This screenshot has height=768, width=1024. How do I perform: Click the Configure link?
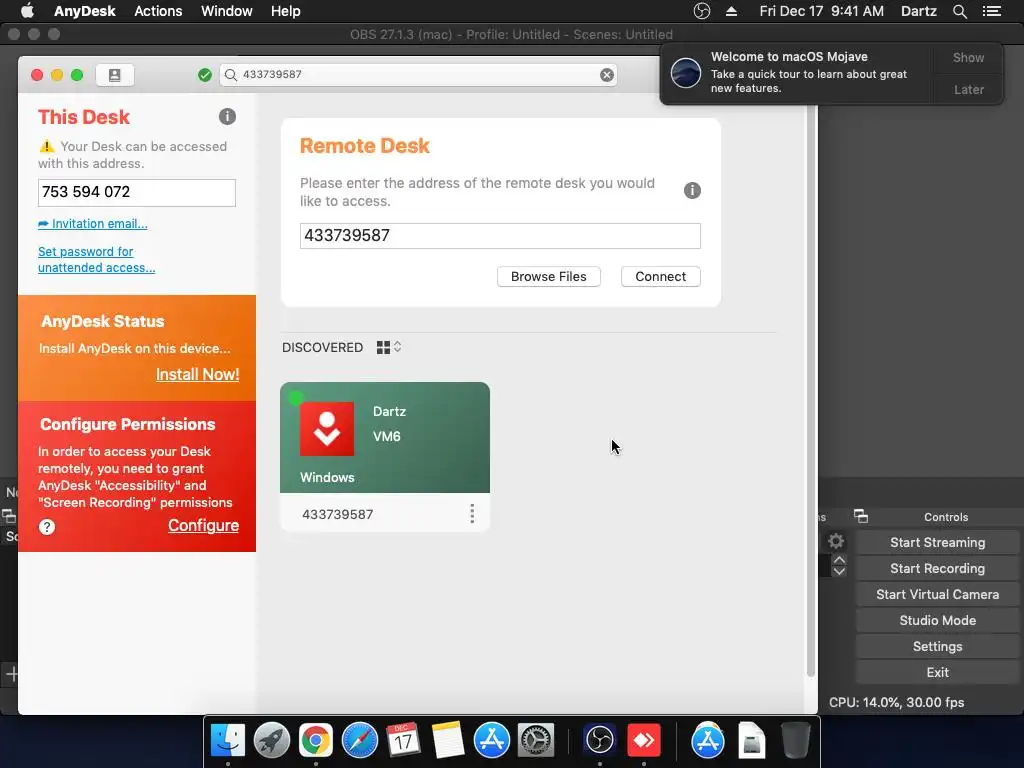click(203, 526)
